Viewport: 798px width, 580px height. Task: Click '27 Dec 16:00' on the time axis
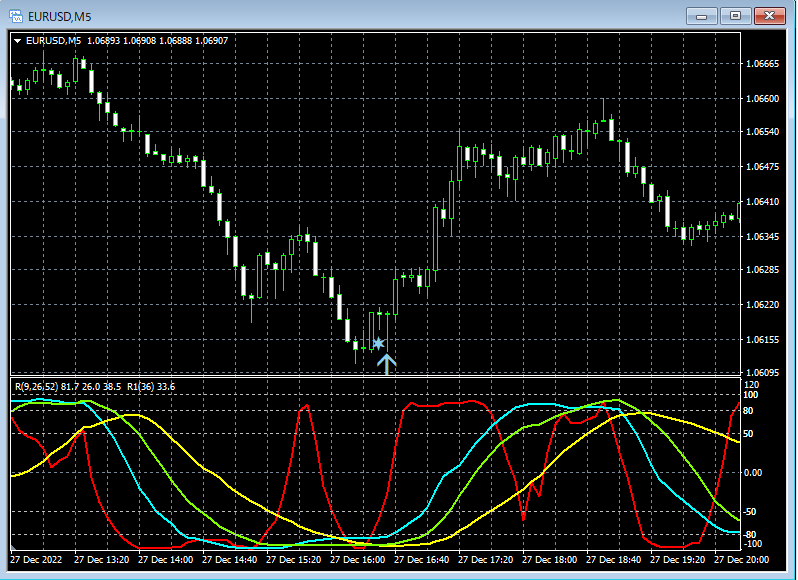358,560
